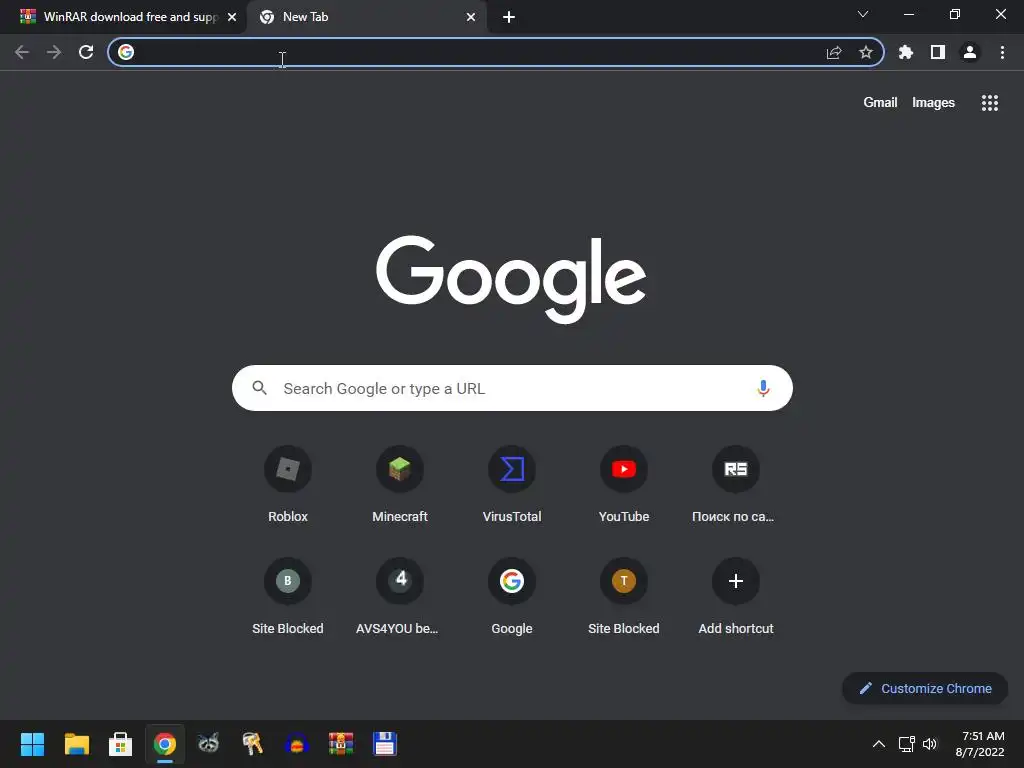
Task: Reload the current page
Action: click(x=86, y=52)
